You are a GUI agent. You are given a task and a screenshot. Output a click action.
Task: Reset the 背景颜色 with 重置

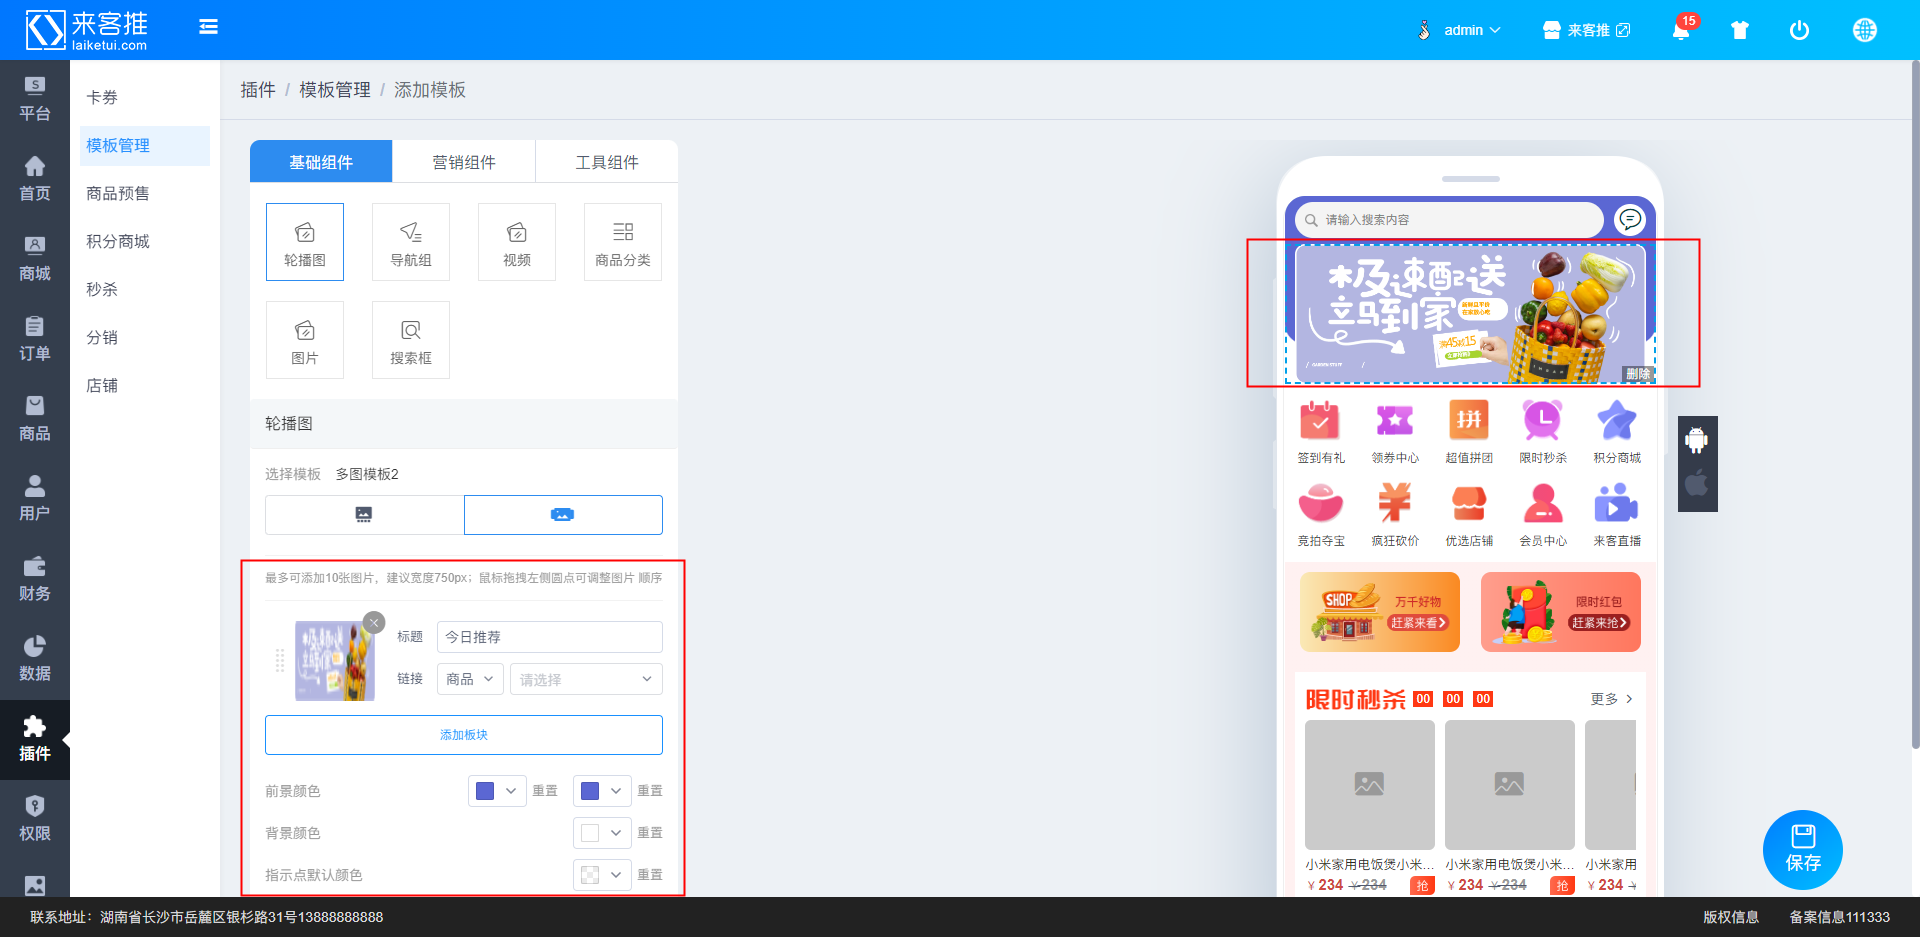[650, 833]
